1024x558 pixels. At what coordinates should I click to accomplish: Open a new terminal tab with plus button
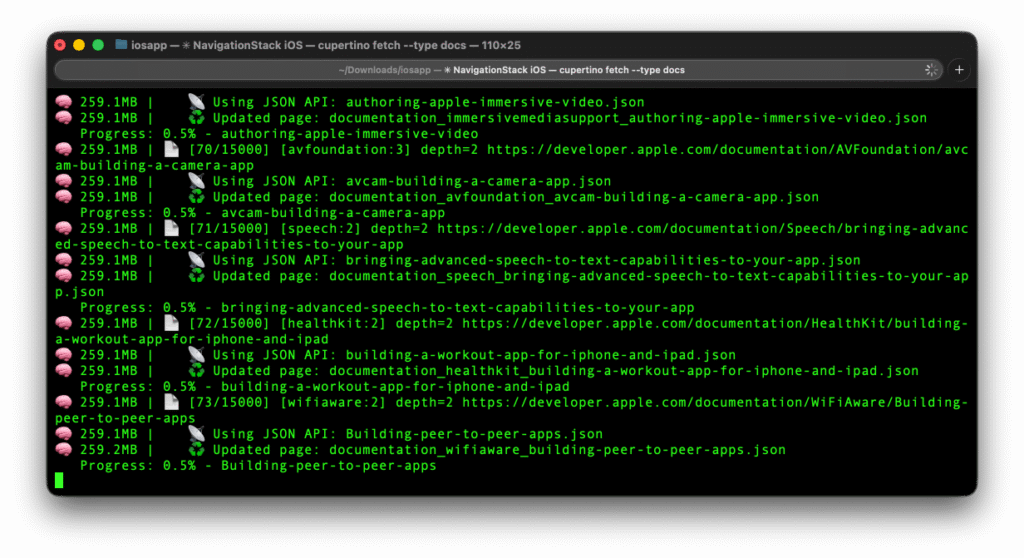959,70
